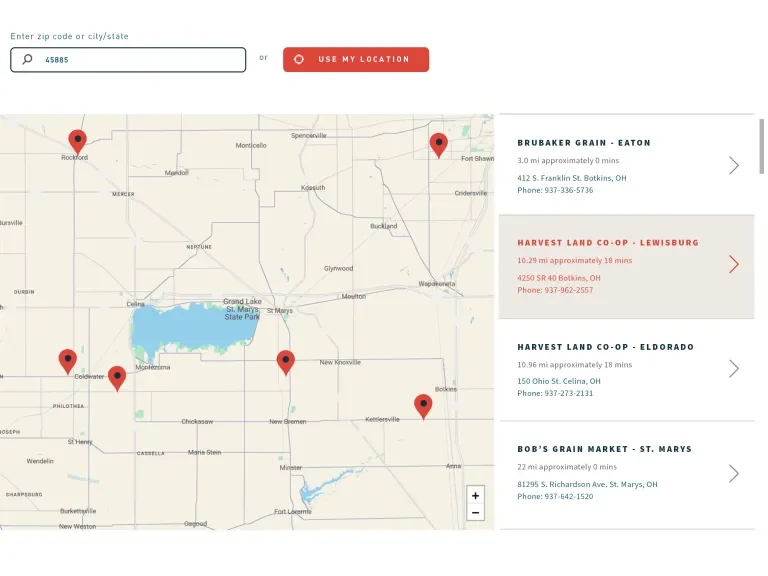The image size is (768, 576).
Task: Click the results list scrollbar thumb
Action: tap(762, 146)
